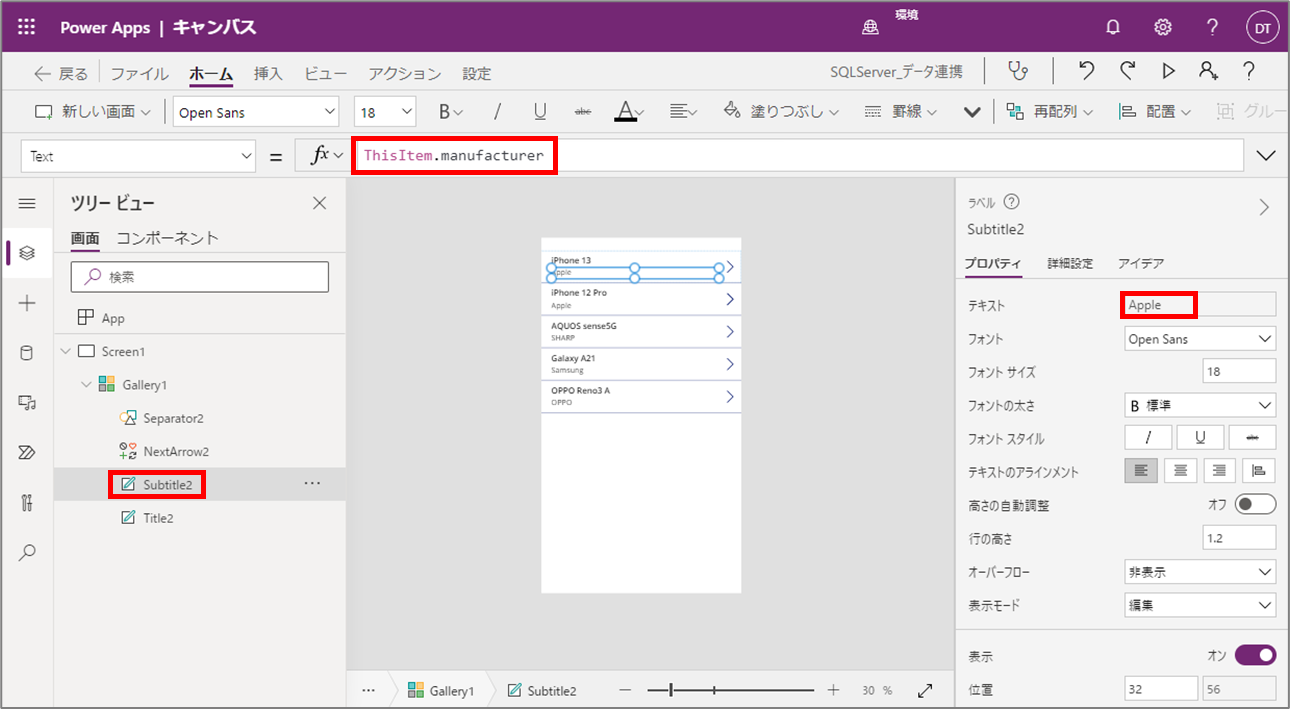Expand the formula bar chevron
This screenshot has height=709, width=1290.
pos(1266,156)
